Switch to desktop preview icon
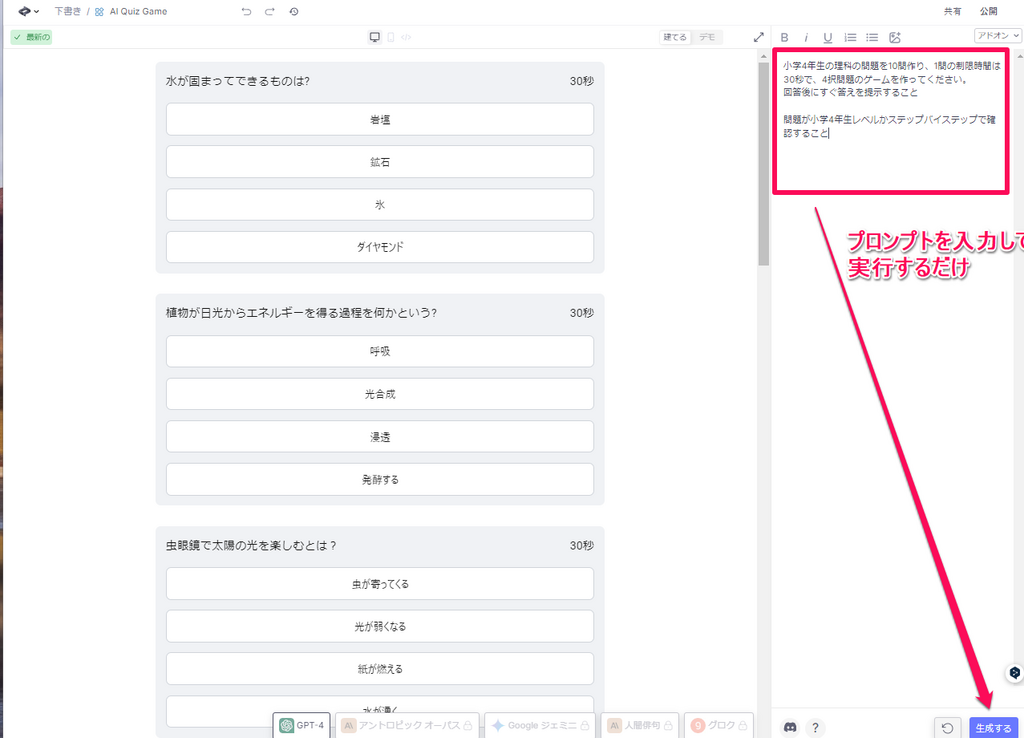Screen dimensions: 1024x738 pyautogui.click(x=375, y=37)
